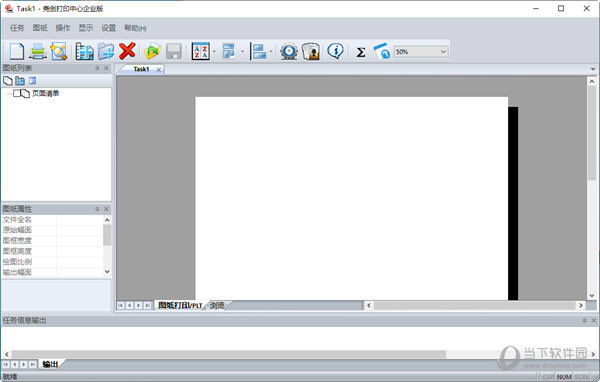Image resolution: width=600 pixels, height=382 pixels.
Task: Click the align left layout icon
Action: (258, 51)
